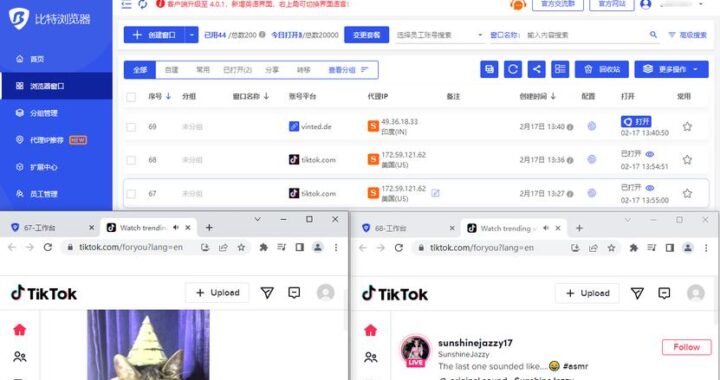Click the list layout icon button

click(x=560, y=69)
